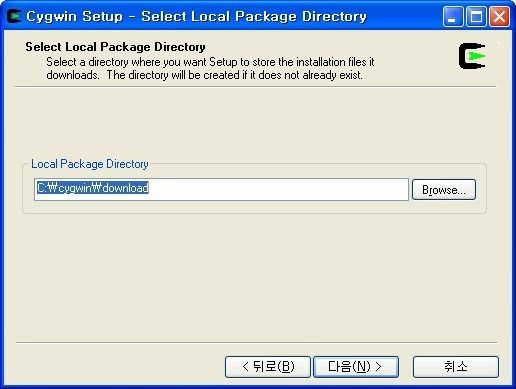The image size is (516, 389).
Task: Click the Cygwin icon in title bar
Action: click(x=14, y=16)
